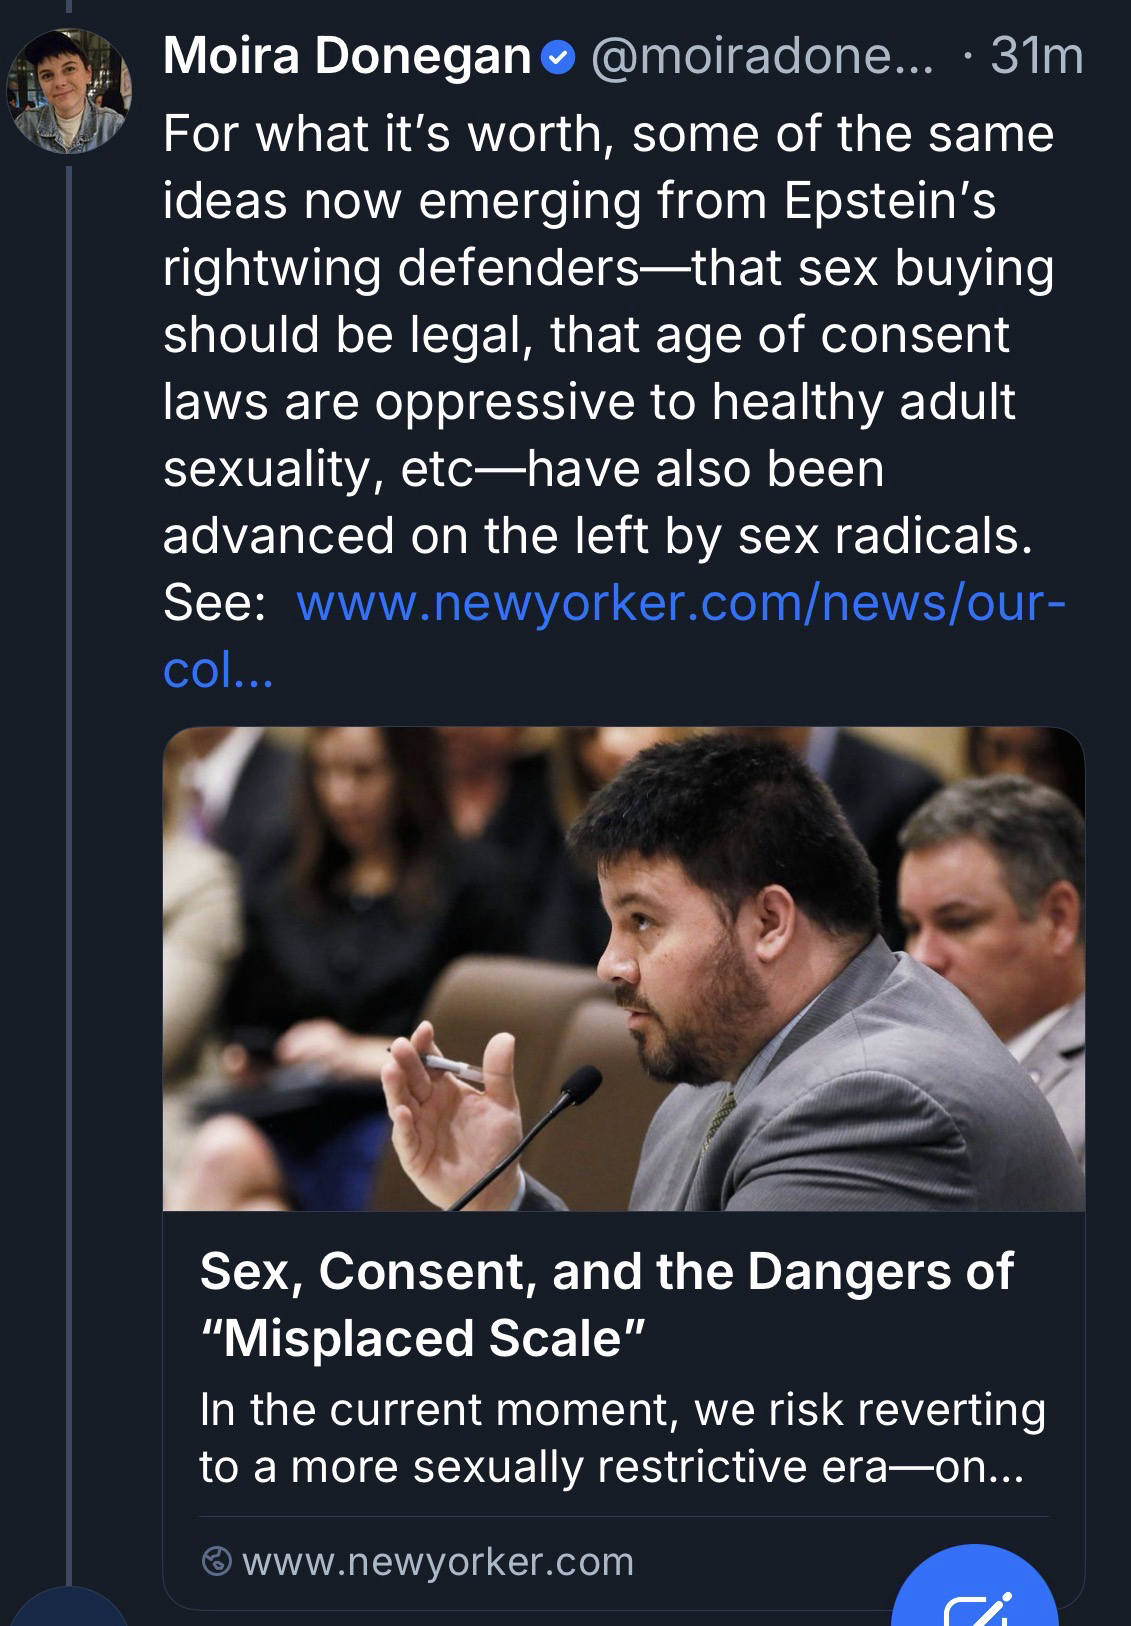Open the @moiradone... handle

click(x=760, y=57)
